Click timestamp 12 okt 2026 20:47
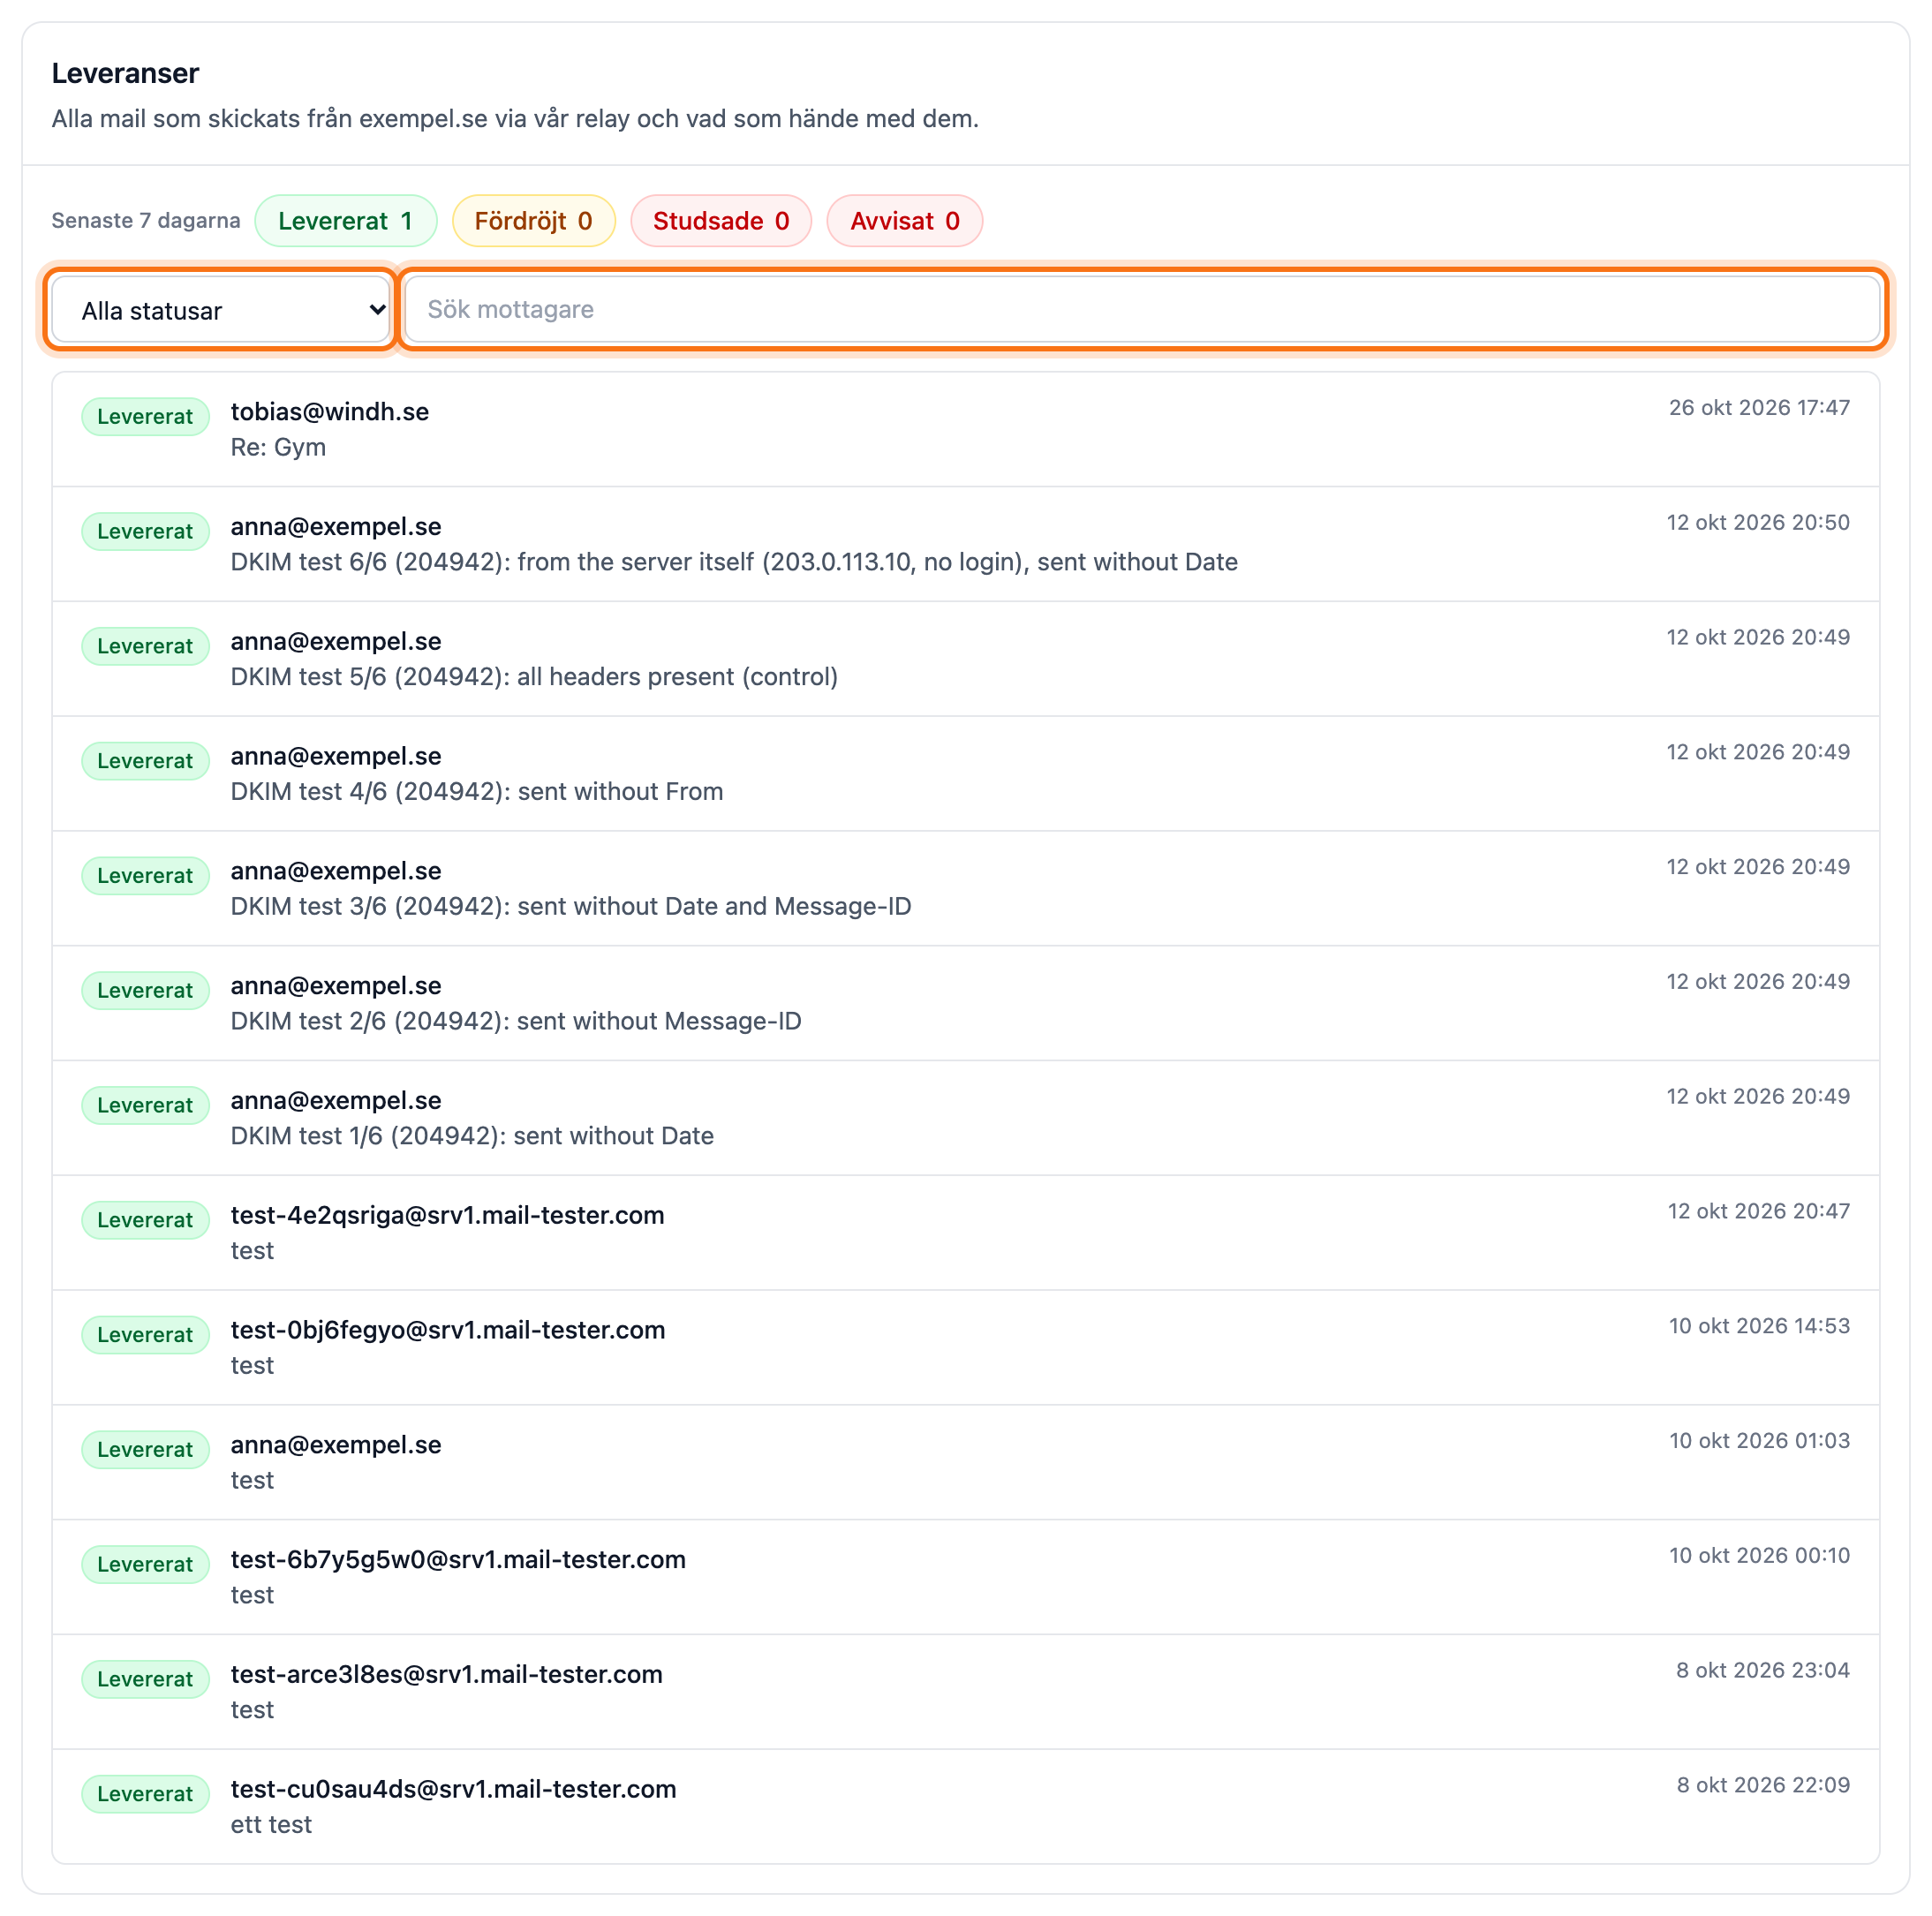 [1759, 1211]
